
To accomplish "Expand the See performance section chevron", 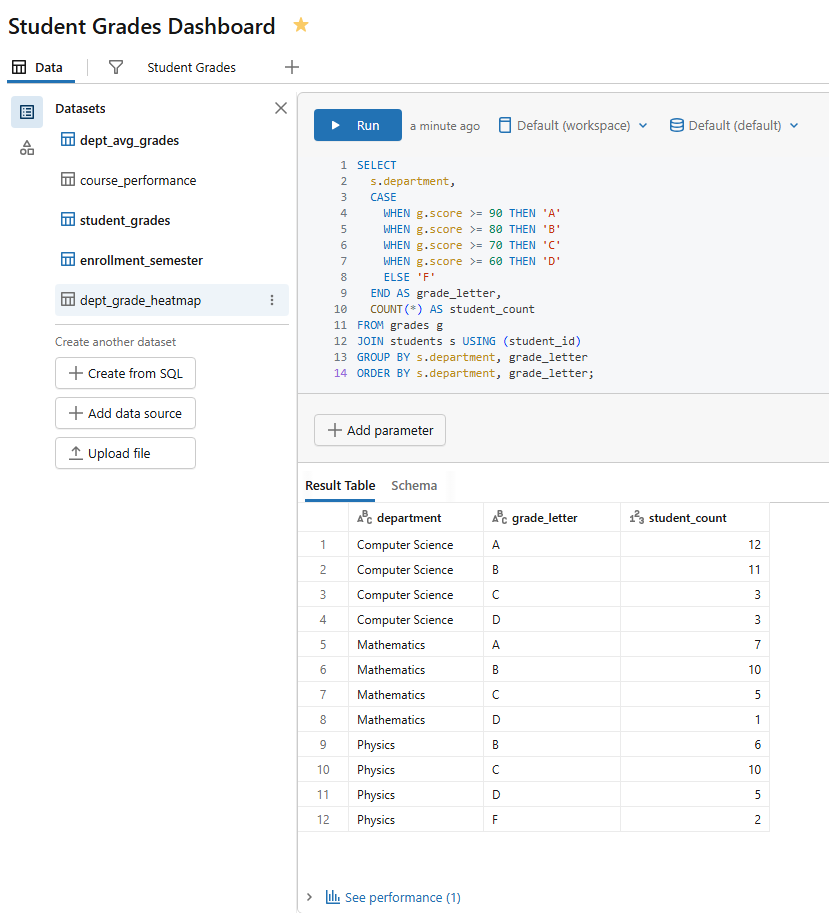I will click(x=309, y=897).
